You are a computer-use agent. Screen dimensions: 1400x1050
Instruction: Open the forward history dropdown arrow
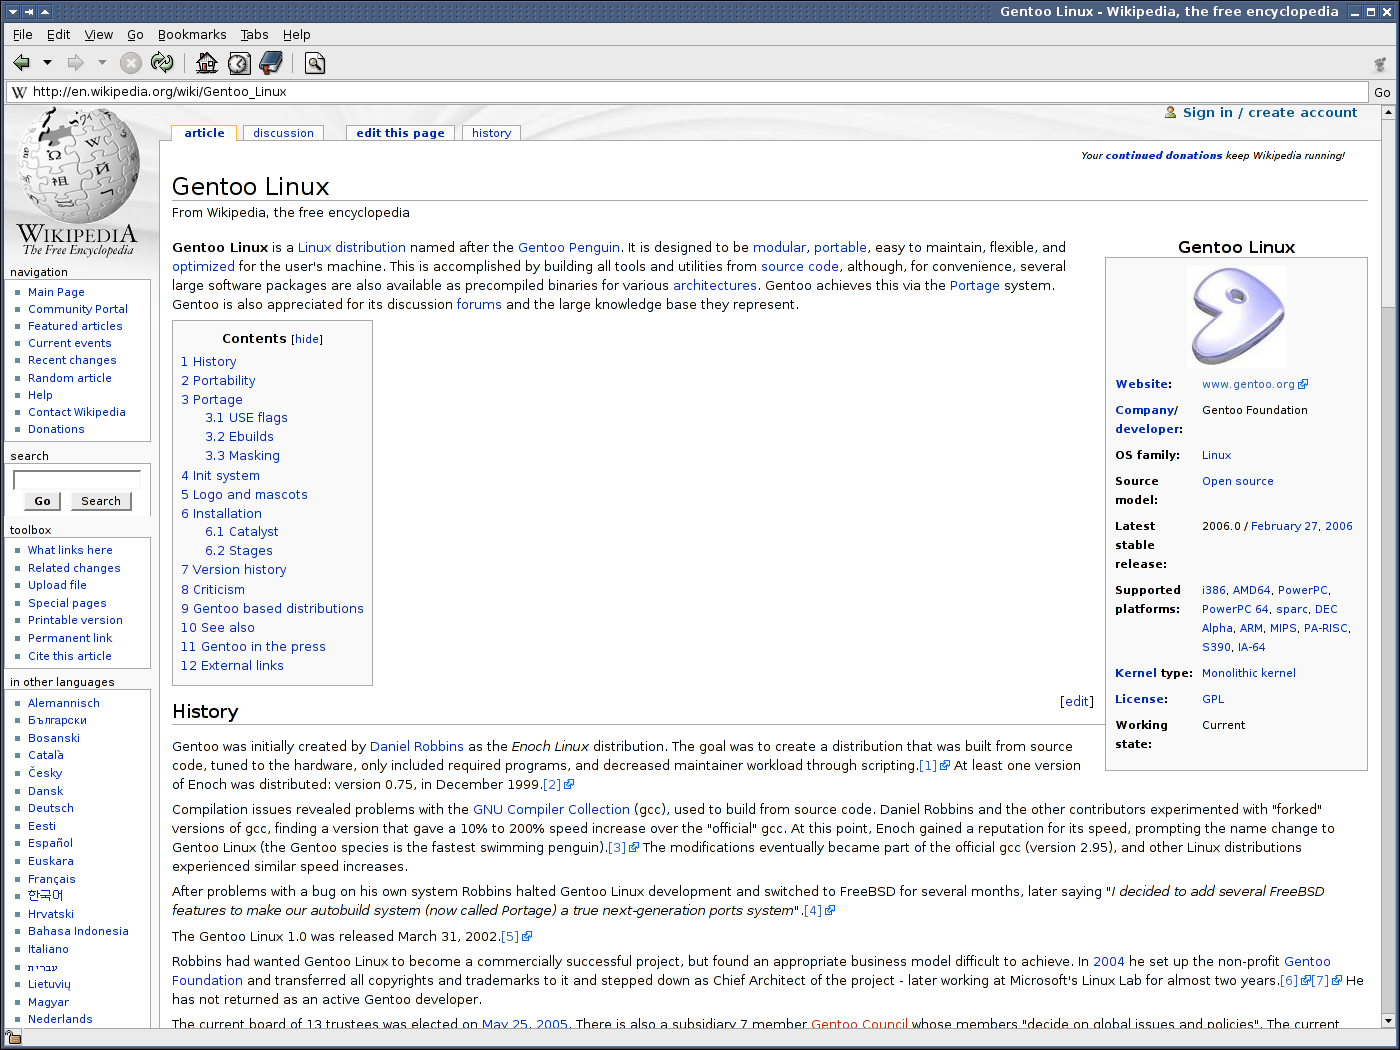click(102, 63)
